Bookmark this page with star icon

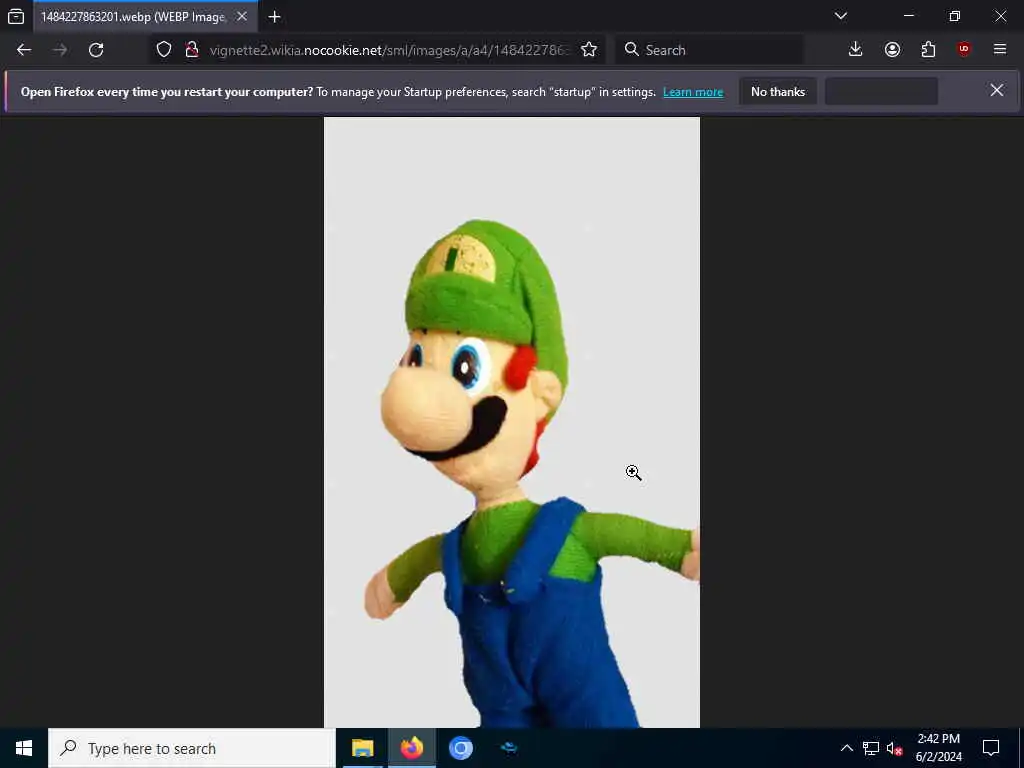[589, 50]
